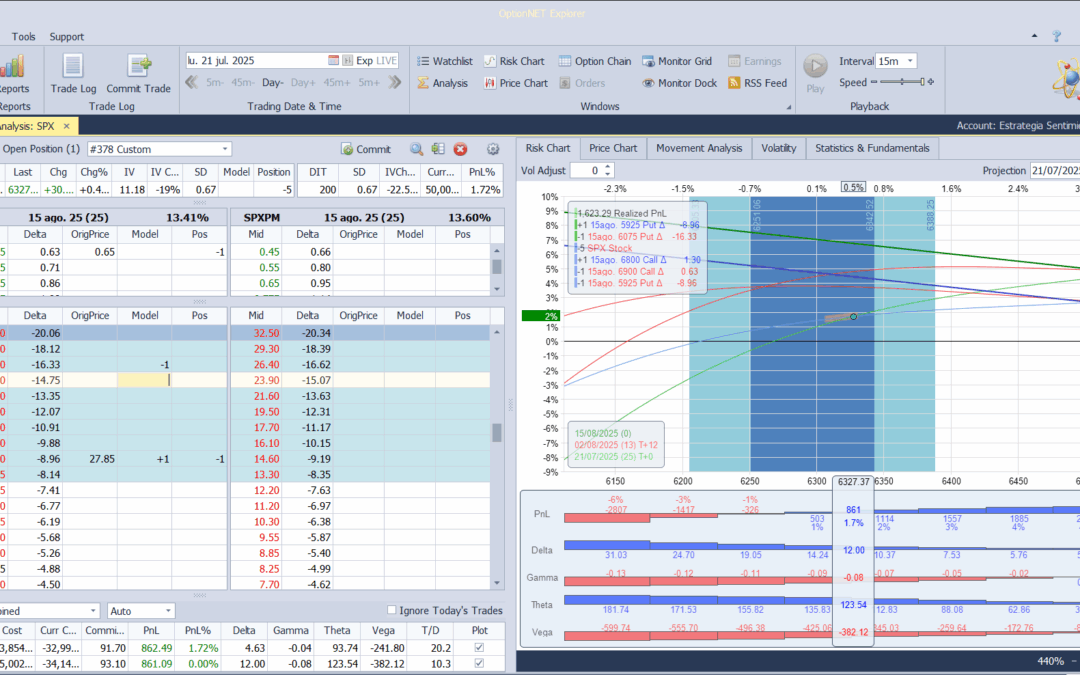Toggle Plot checkbox for the 861.09 PnL row

click(479, 663)
